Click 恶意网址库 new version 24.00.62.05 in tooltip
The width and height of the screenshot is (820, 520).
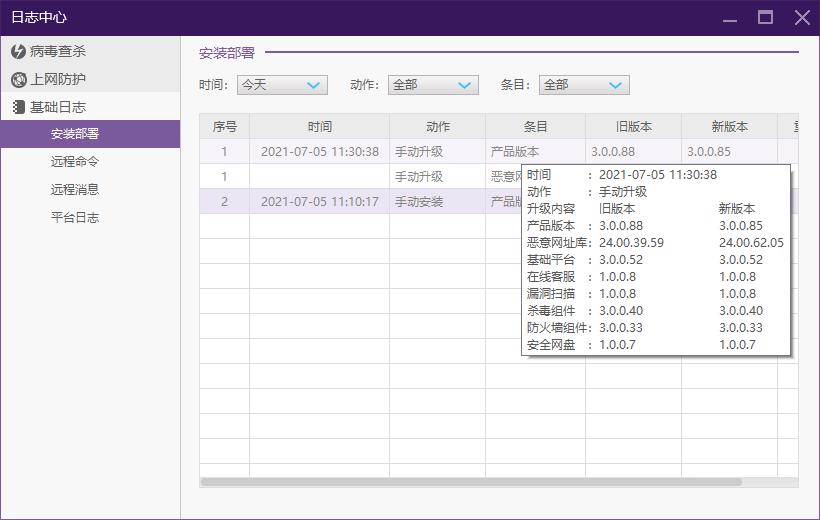(751, 243)
